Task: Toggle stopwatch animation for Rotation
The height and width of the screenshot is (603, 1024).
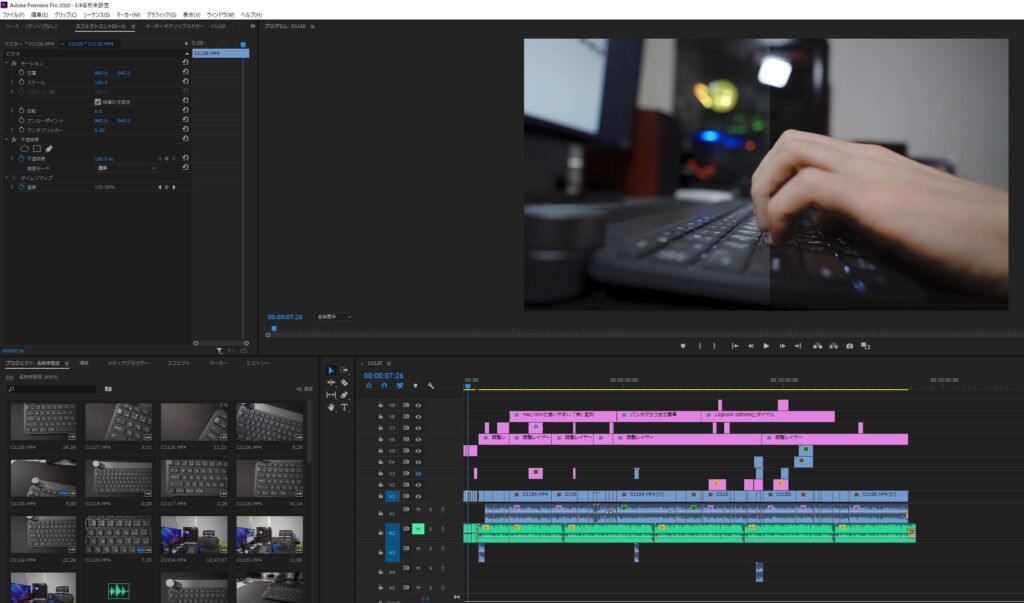Action: coord(22,110)
